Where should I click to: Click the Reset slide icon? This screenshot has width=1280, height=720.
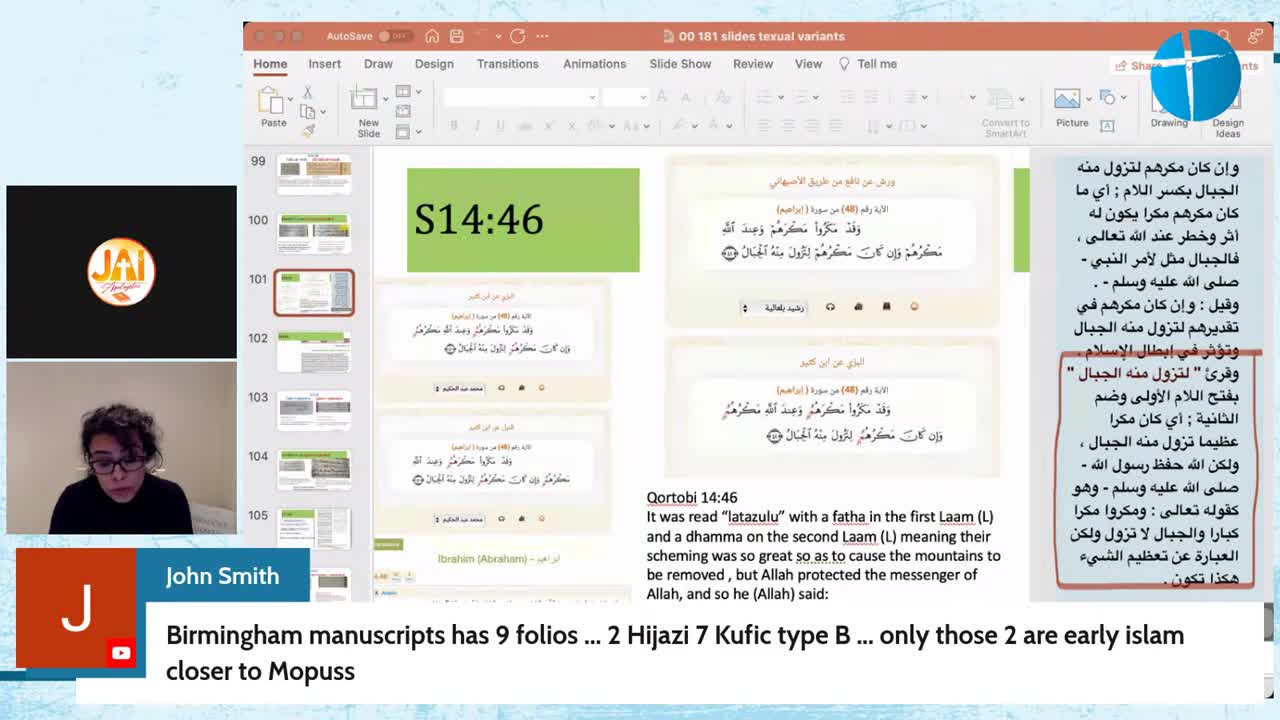coord(403,111)
